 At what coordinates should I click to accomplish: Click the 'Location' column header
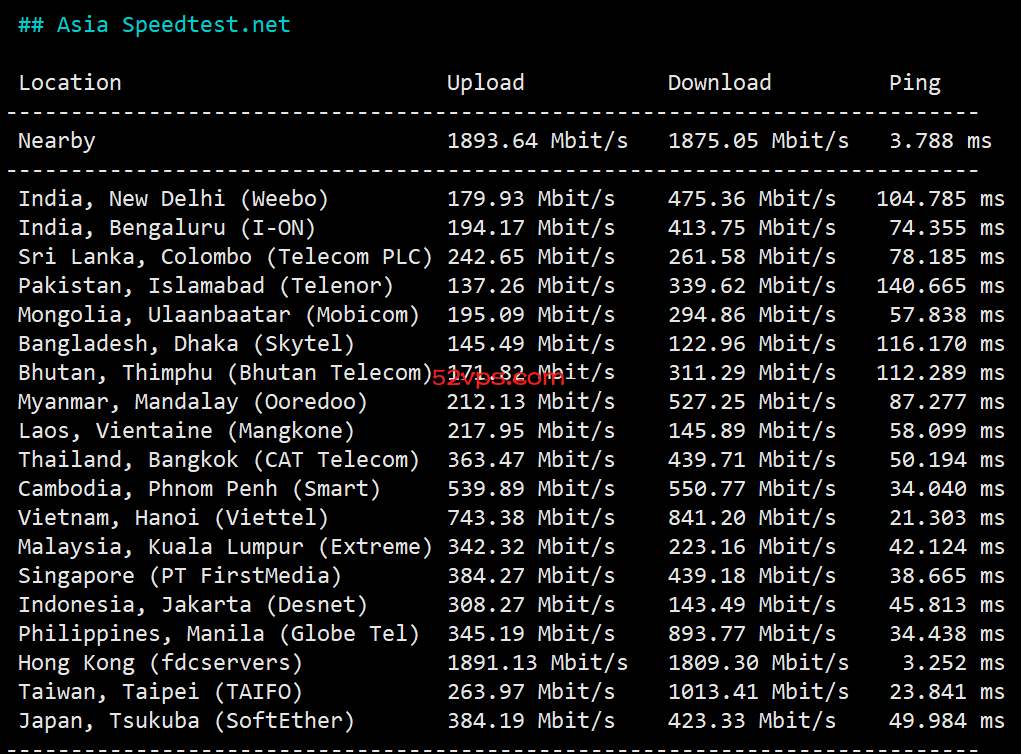(x=70, y=83)
